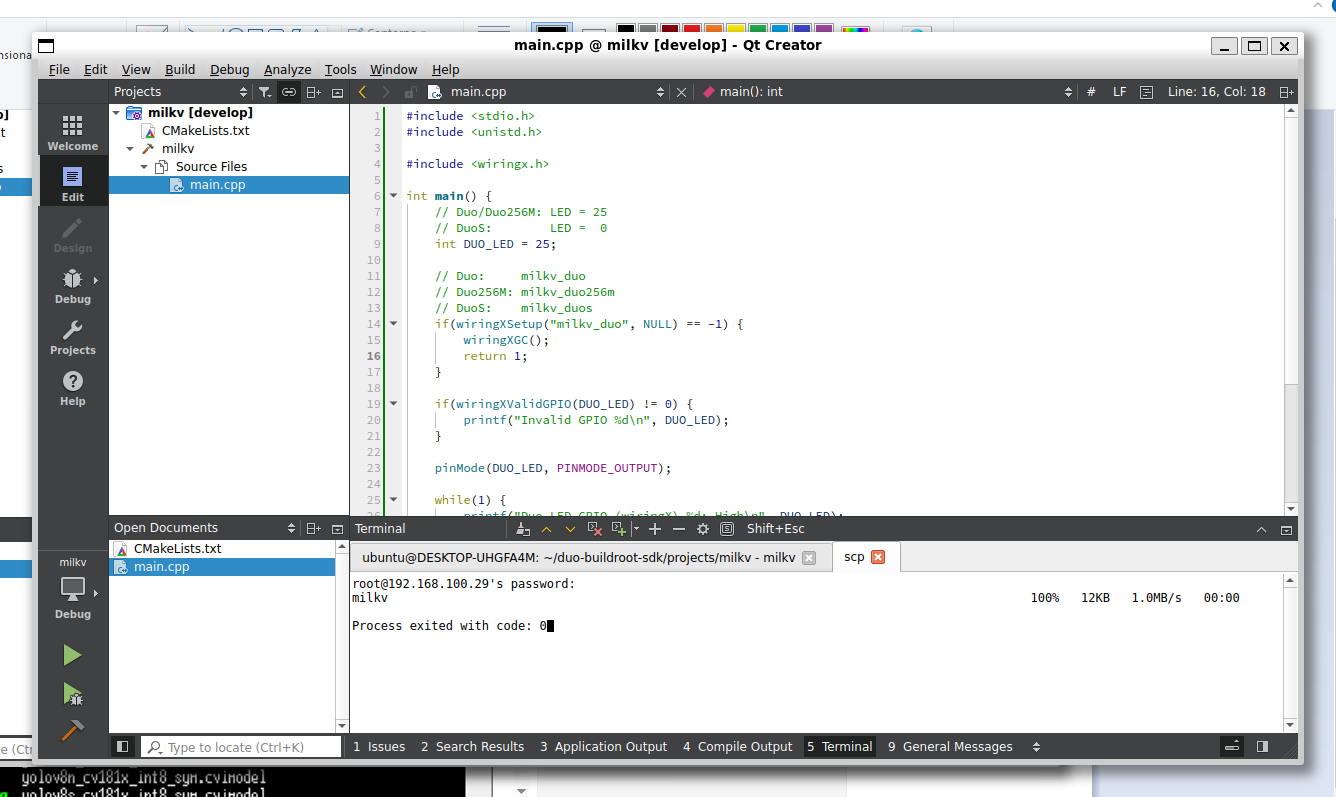Fold the main() function at line 6
This screenshot has height=797, width=1336.
(393, 196)
